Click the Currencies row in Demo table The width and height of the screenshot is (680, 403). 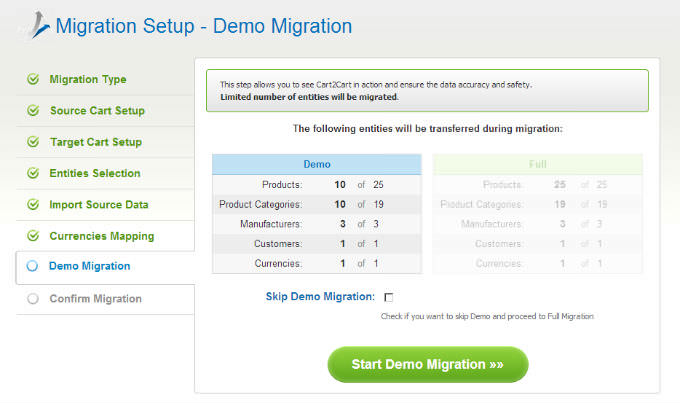point(317,263)
